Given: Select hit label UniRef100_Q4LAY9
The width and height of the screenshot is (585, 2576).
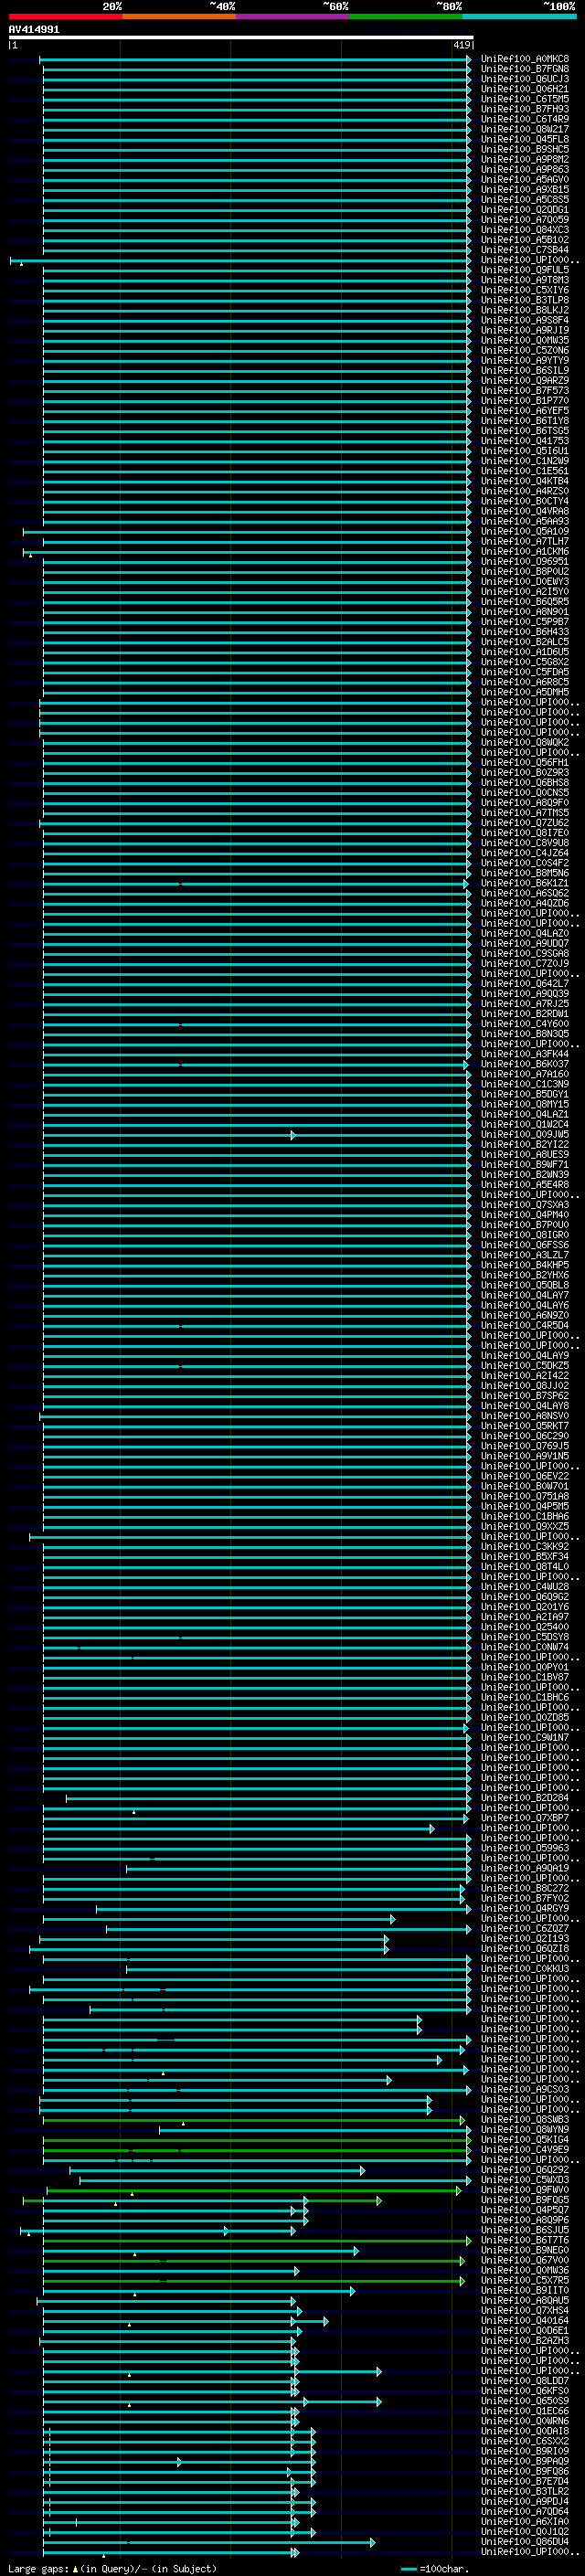Looking at the screenshot, I should (x=524, y=1356).
